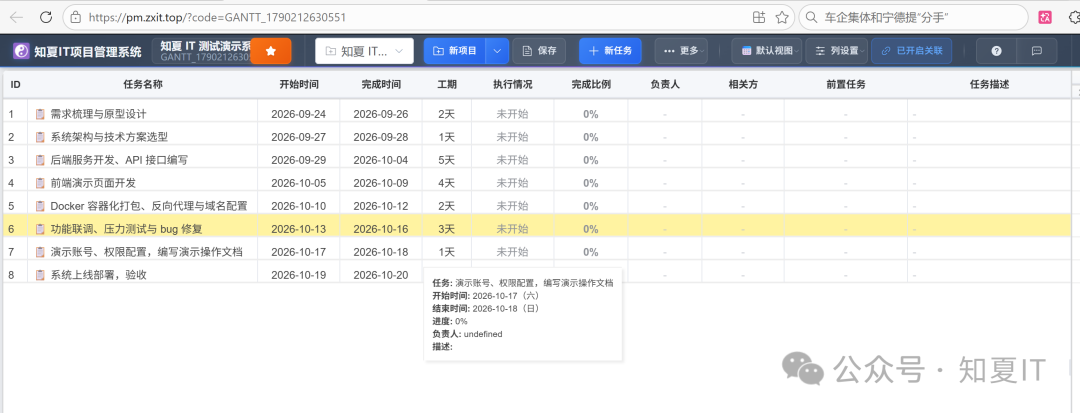Click the 完成时间 column header
Image resolution: width=1080 pixels, height=413 pixels.
(381, 85)
